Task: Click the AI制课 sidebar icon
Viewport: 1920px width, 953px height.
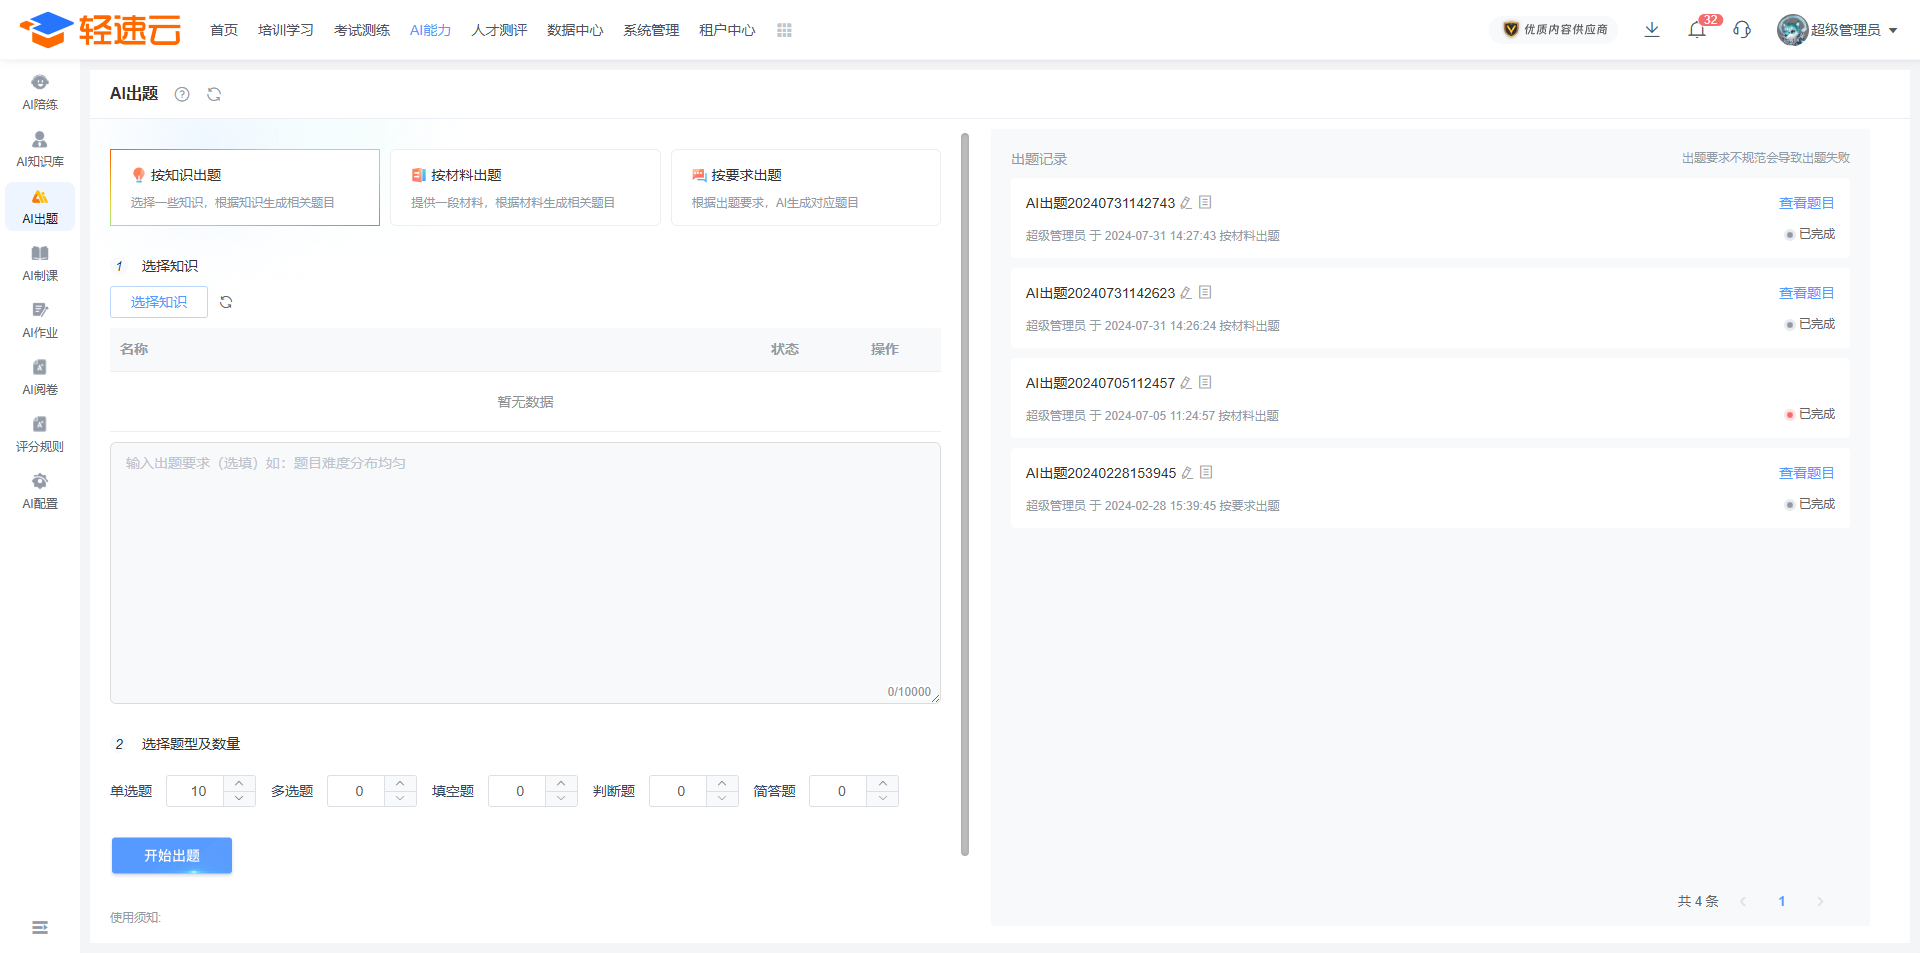Action: coord(40,262)
